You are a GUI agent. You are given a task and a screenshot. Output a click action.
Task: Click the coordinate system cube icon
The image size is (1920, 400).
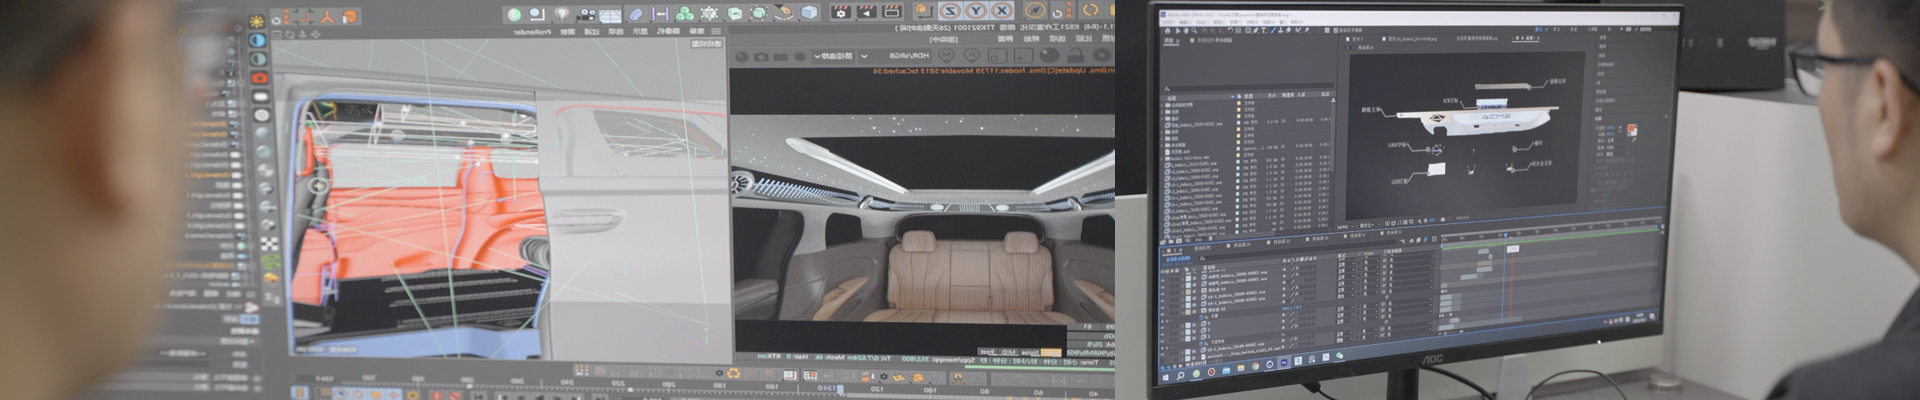tap(923, 11)
